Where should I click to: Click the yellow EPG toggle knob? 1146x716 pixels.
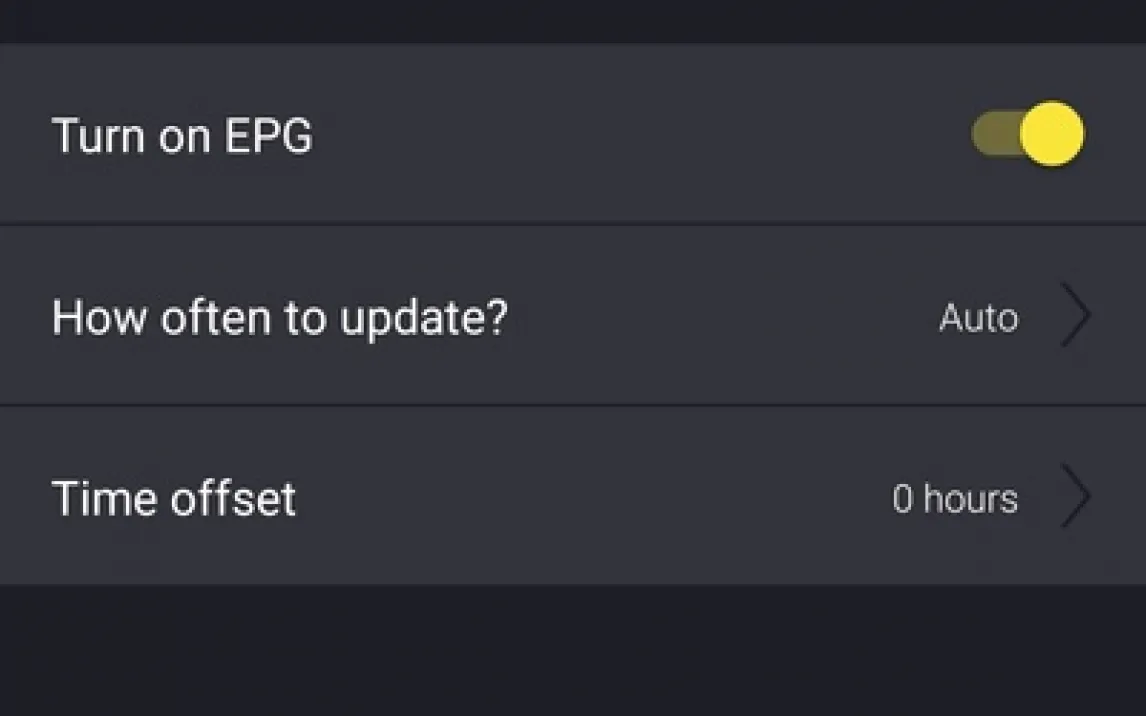1051,134
